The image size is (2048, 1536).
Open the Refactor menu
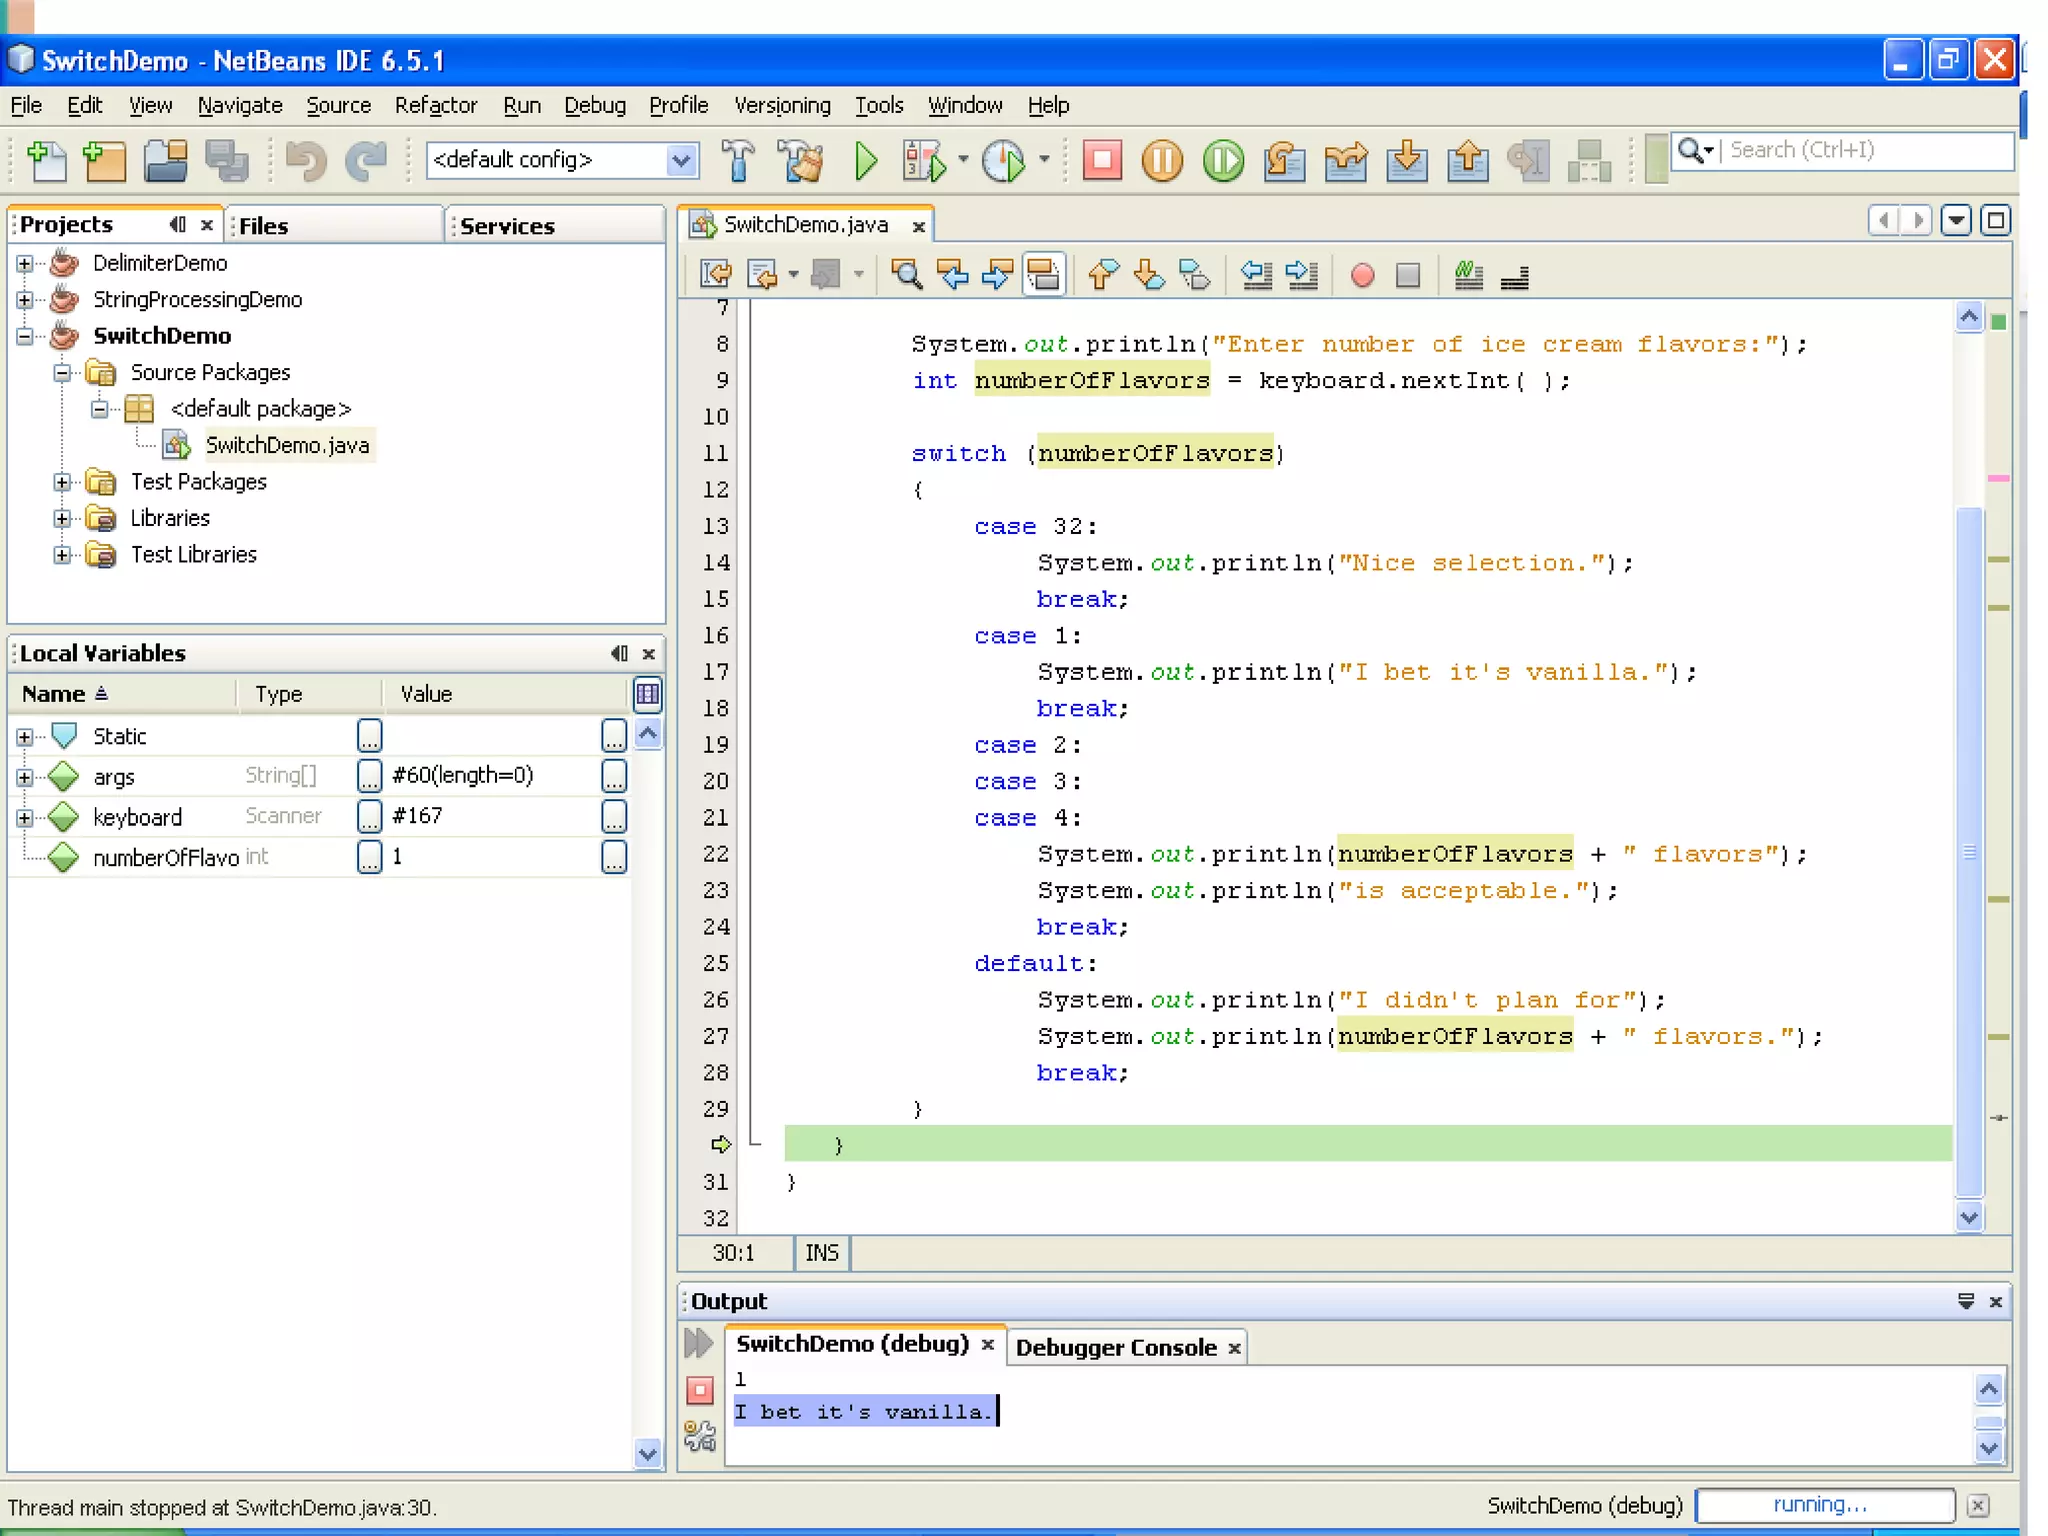pyautogui.click(x=435, y=105)
